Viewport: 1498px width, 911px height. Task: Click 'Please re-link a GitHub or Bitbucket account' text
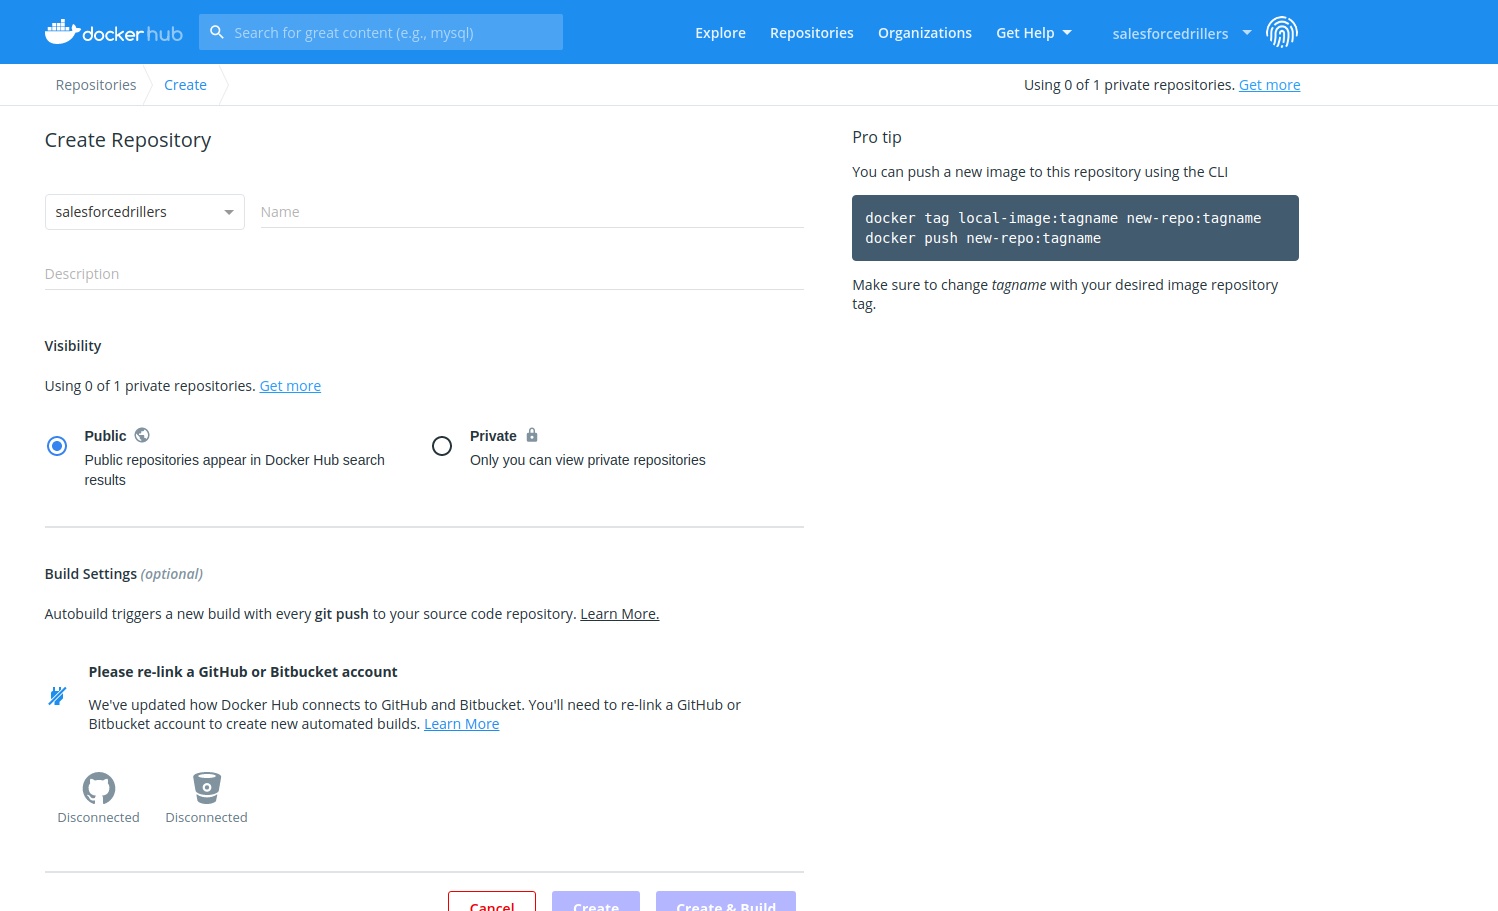243,672
